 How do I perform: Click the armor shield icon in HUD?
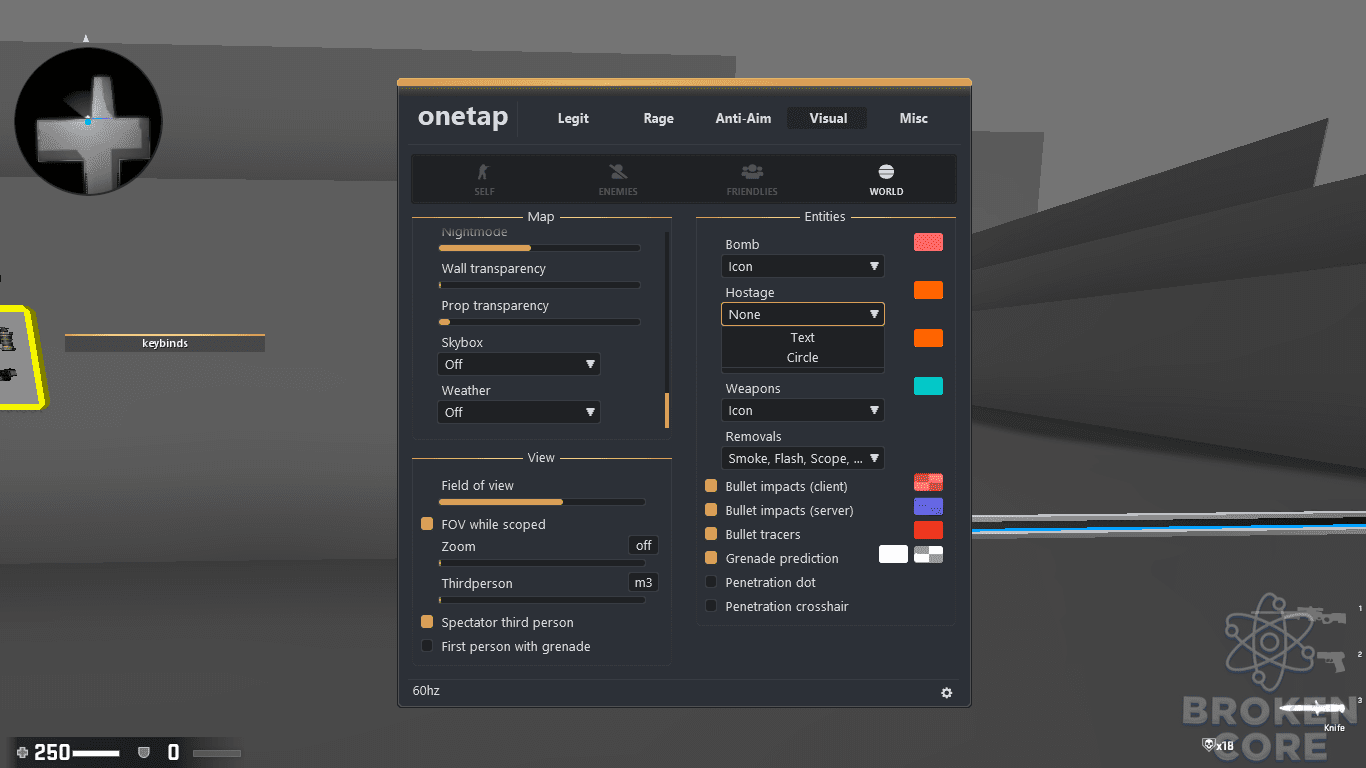tap(143, 752)
